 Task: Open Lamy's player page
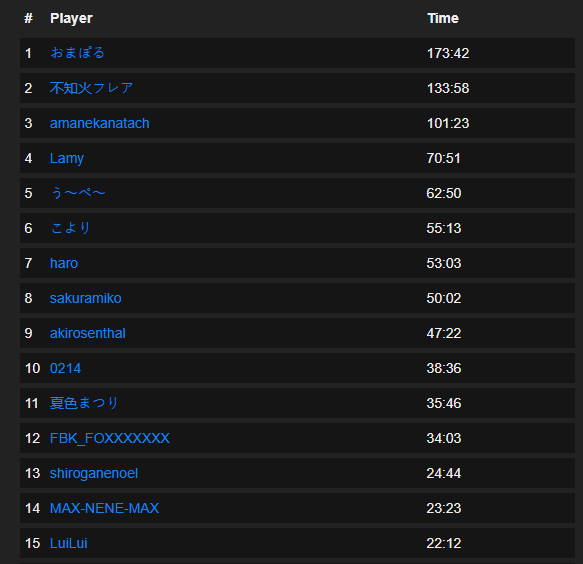point(67,158)
